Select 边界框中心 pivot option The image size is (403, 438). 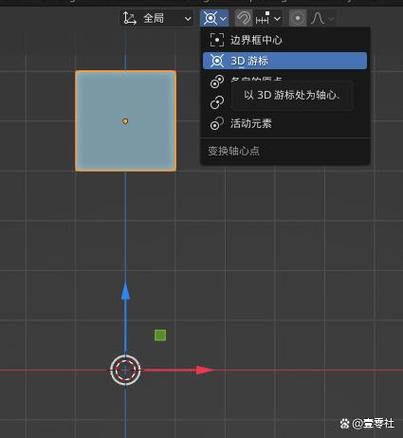tap(285, 40)
